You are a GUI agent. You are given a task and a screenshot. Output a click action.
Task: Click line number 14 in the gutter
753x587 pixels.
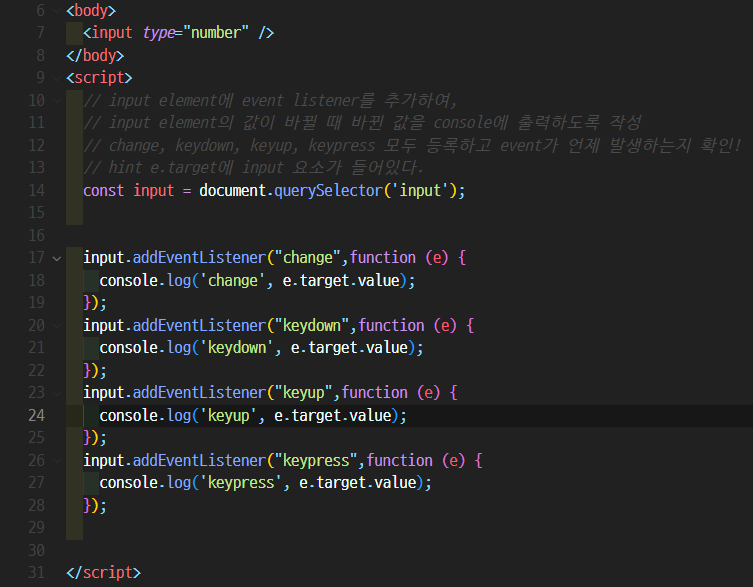(x=36, y=191)
